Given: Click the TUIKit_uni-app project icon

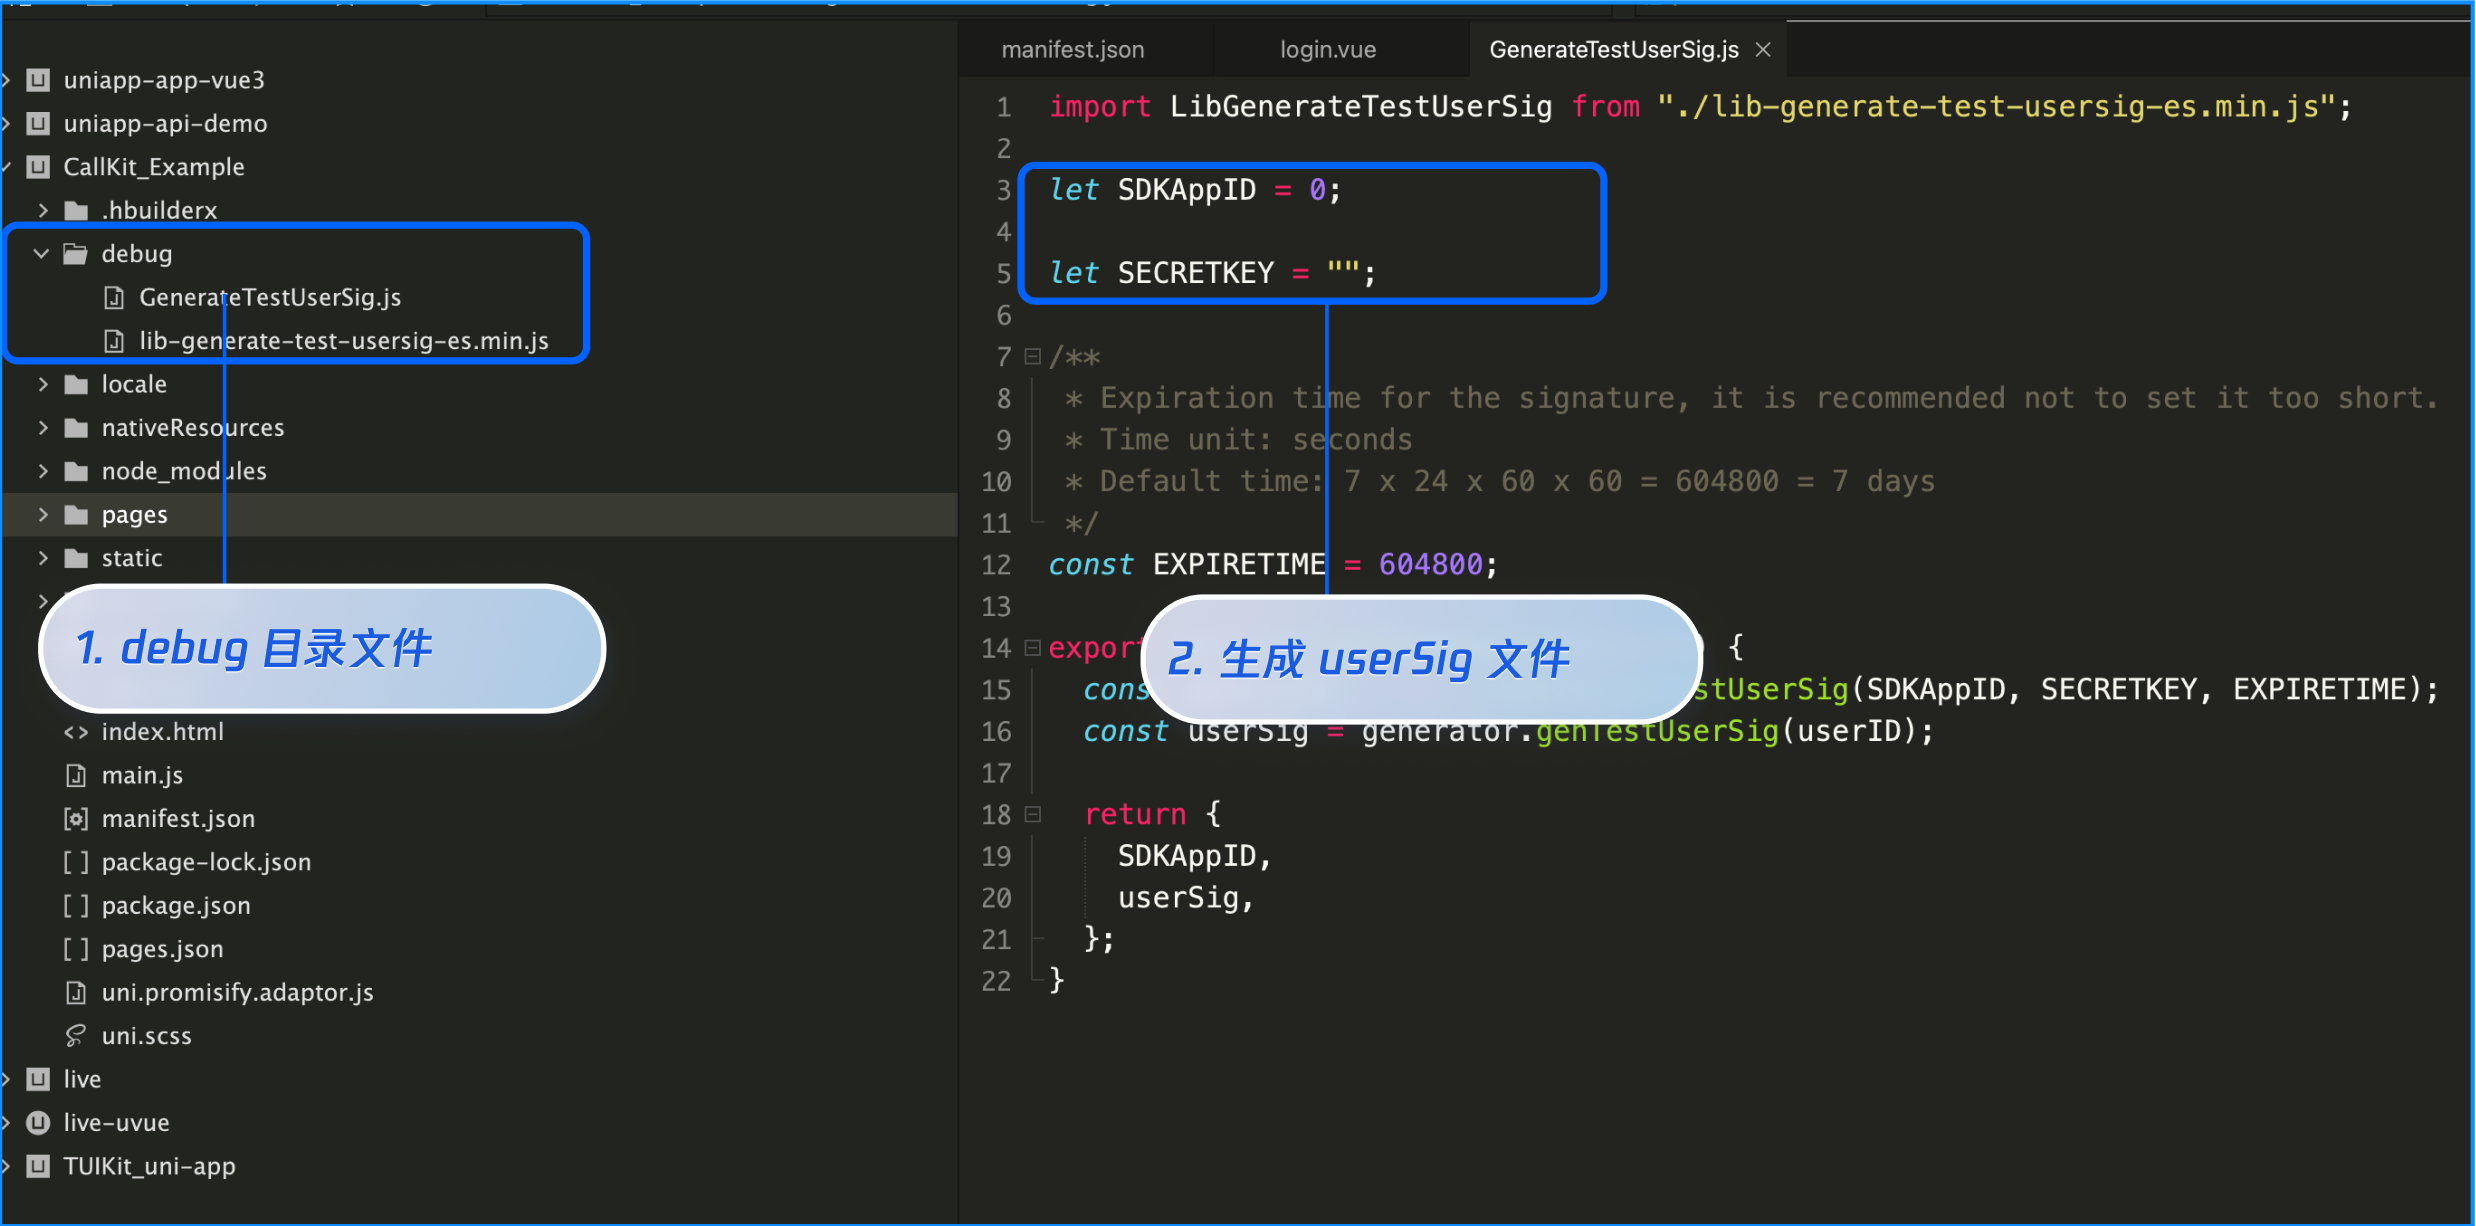Looking at the screenshot, I should click(38, 1166).
